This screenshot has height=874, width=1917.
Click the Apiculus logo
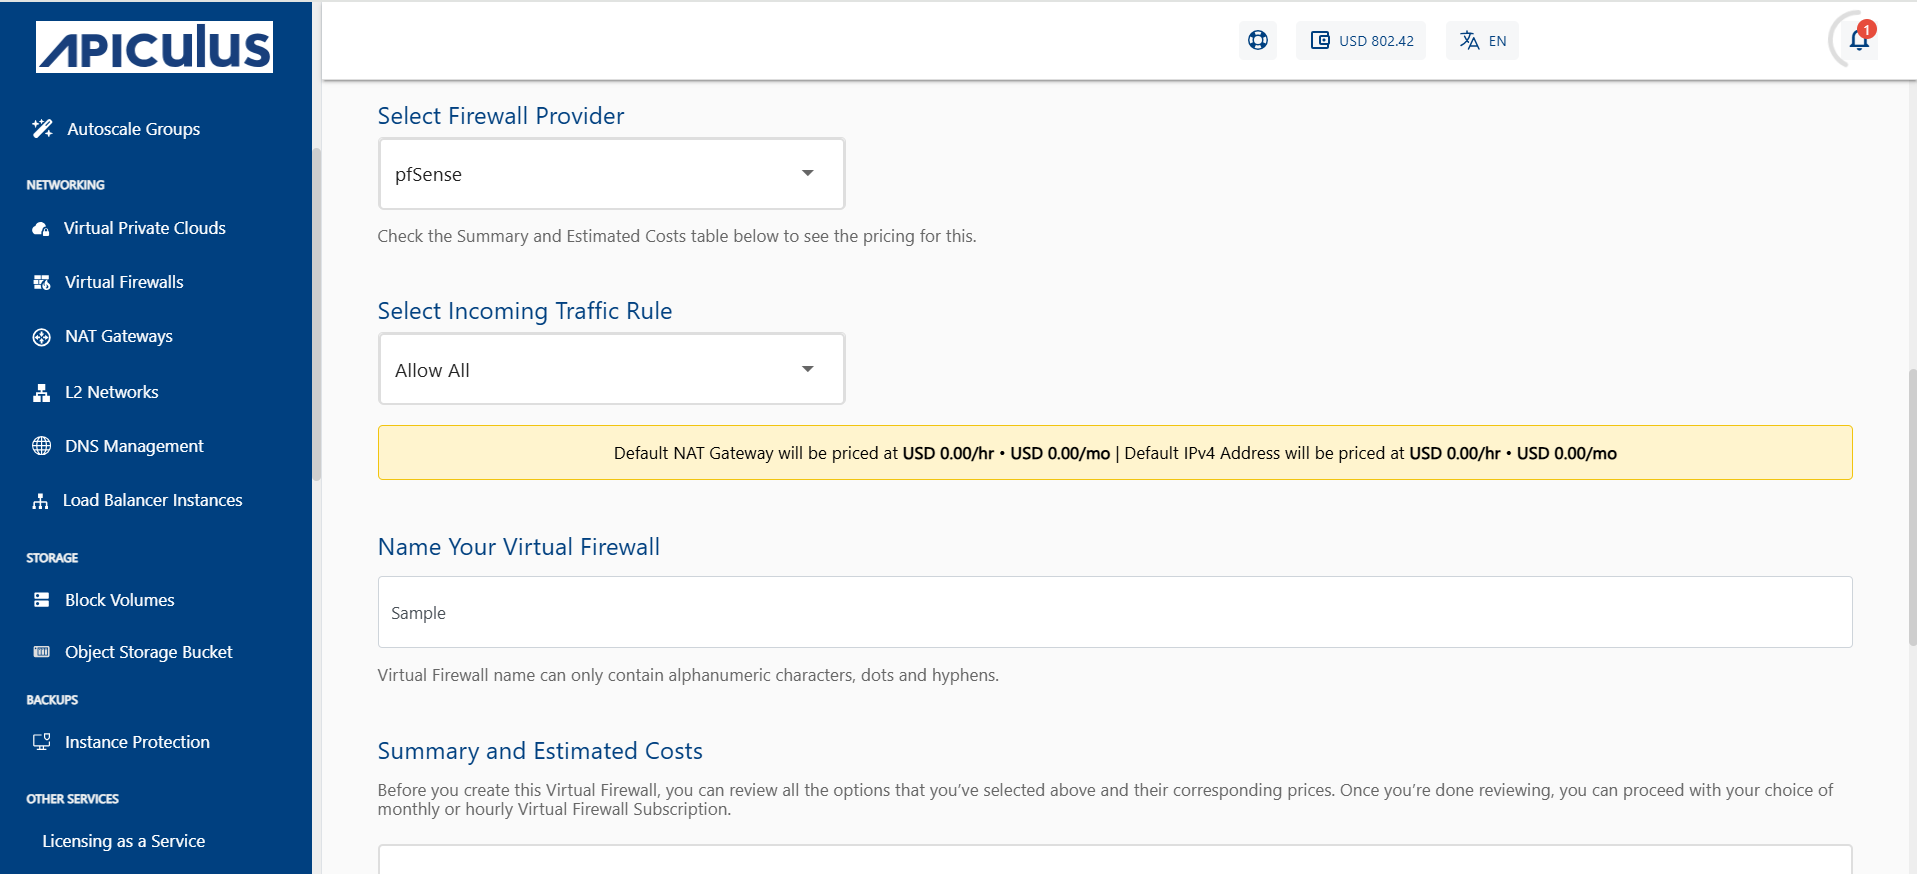click(153, 45)
